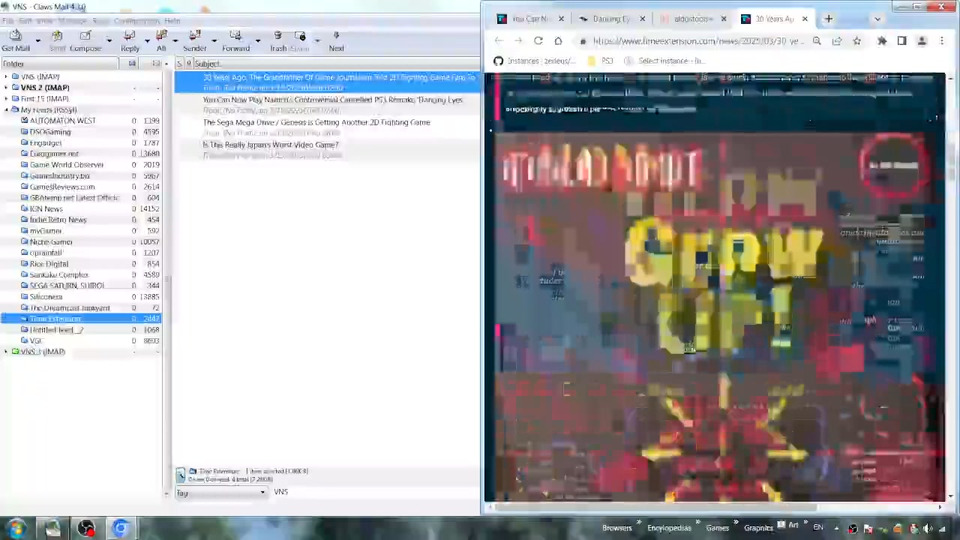Open the Forward dropdown arrow
The height and width of the screenshot is (540, 960).
click(x=258, y=41)
